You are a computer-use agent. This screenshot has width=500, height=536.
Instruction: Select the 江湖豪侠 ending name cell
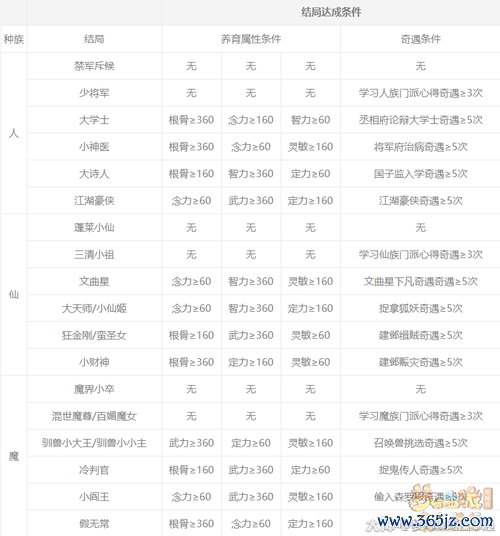tap(94, 201)
